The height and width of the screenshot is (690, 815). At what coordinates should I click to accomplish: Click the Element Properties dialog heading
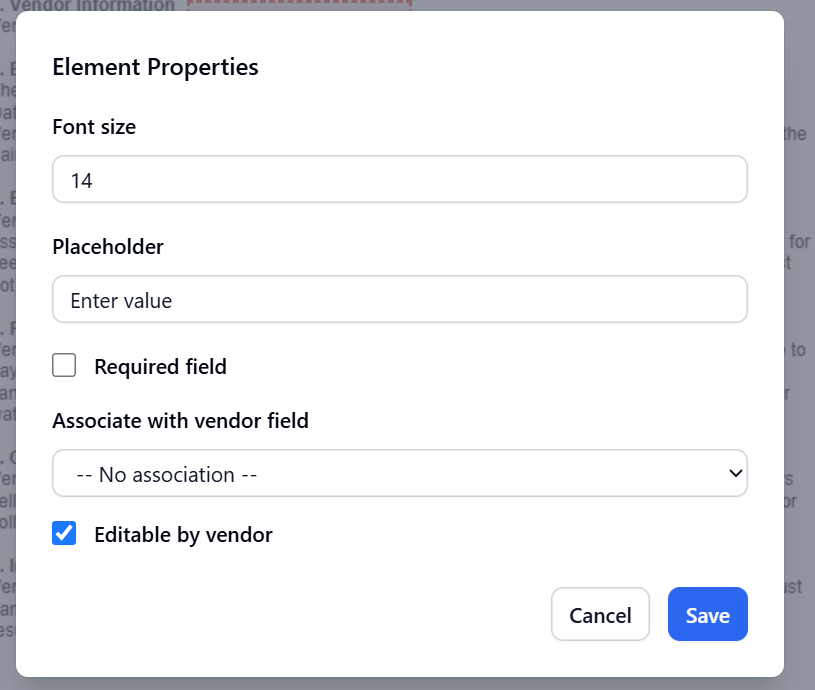pyautogui.click(x=155, y=67)
